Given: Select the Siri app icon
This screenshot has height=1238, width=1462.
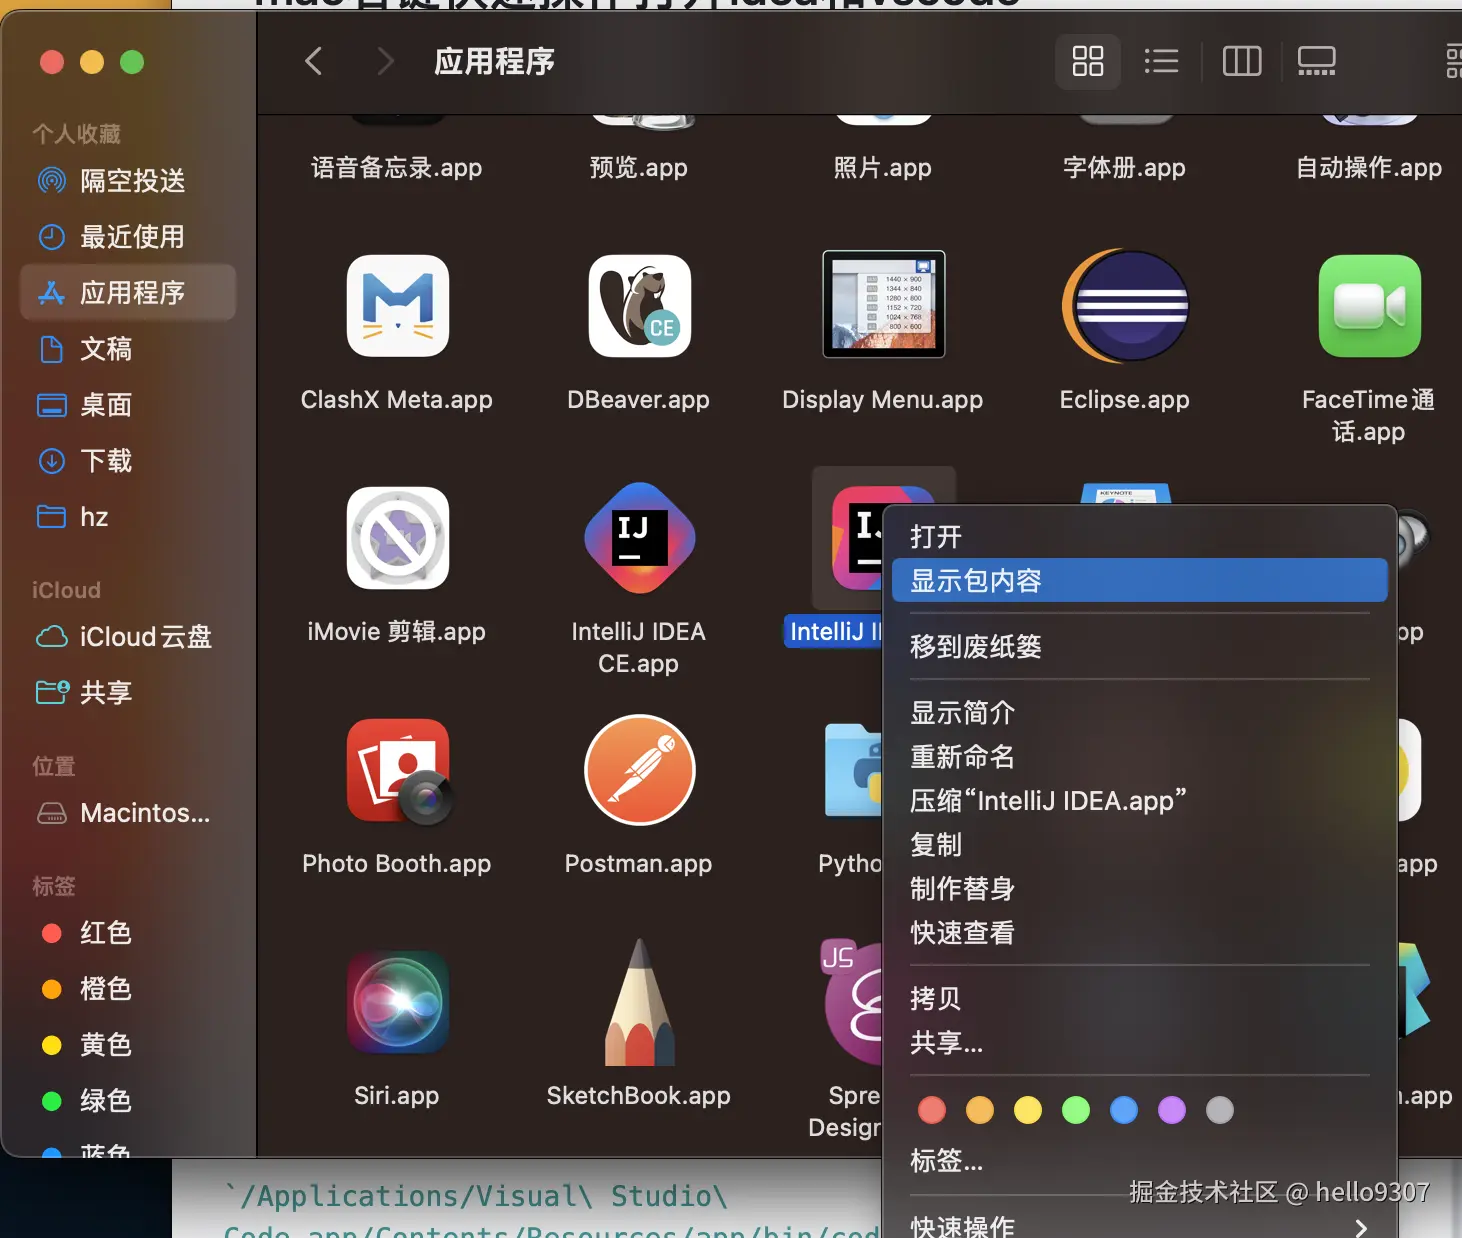Looking at the screenshot, I should coord(397,1002).
